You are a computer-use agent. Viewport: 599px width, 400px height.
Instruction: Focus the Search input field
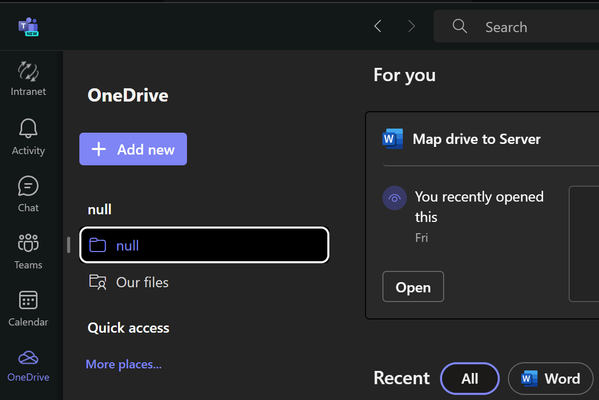(x=516, y=26)
